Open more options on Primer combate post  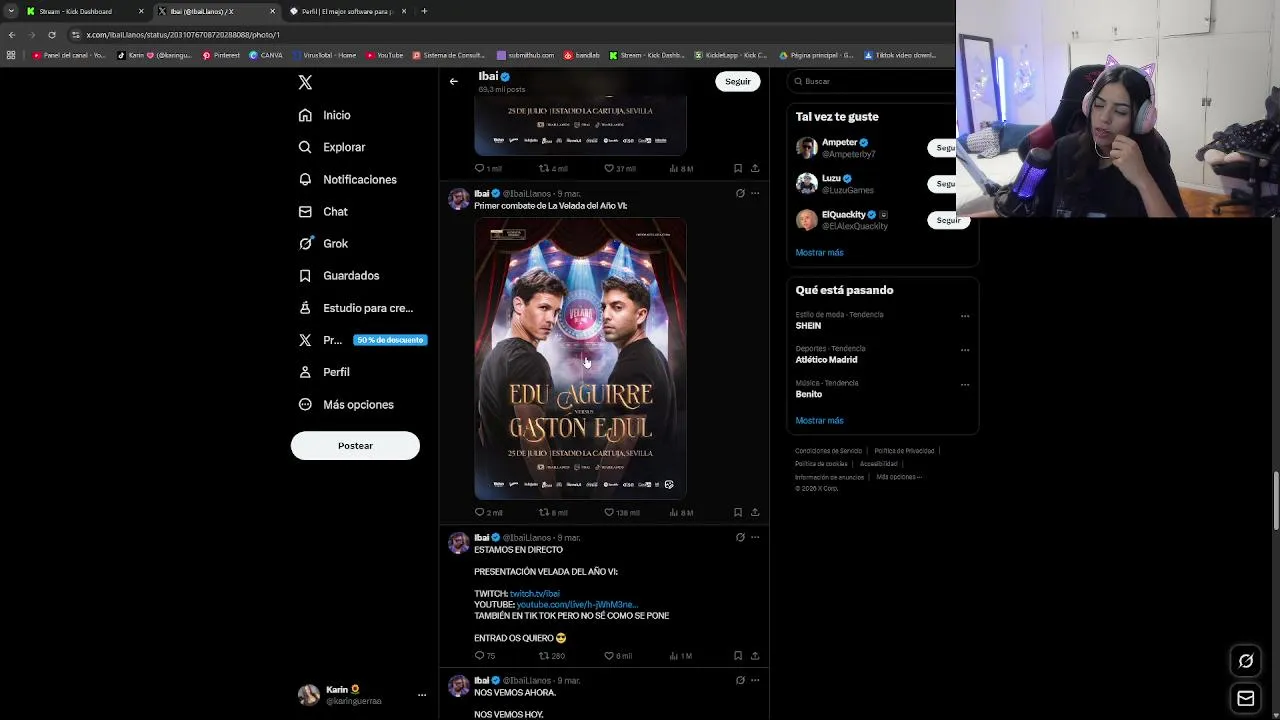tap(755, 193)
